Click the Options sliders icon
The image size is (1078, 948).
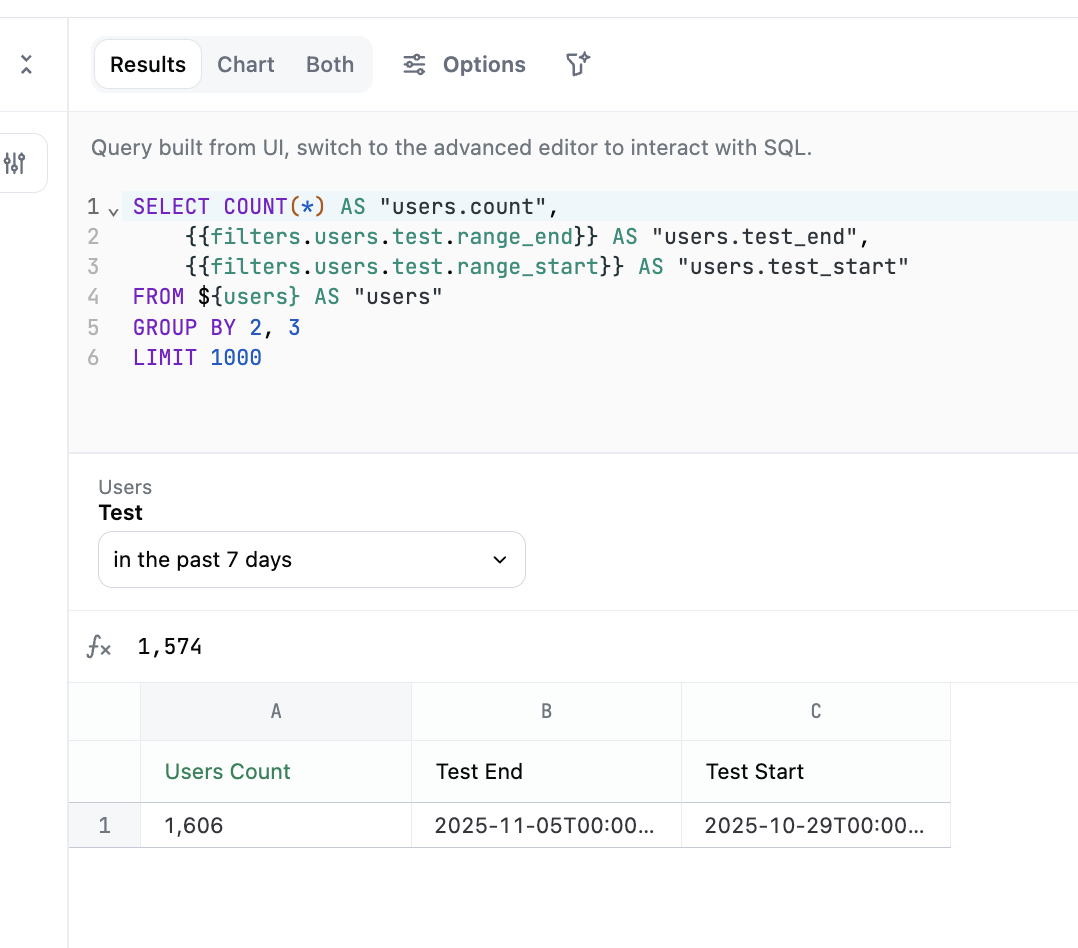point(414,65)
